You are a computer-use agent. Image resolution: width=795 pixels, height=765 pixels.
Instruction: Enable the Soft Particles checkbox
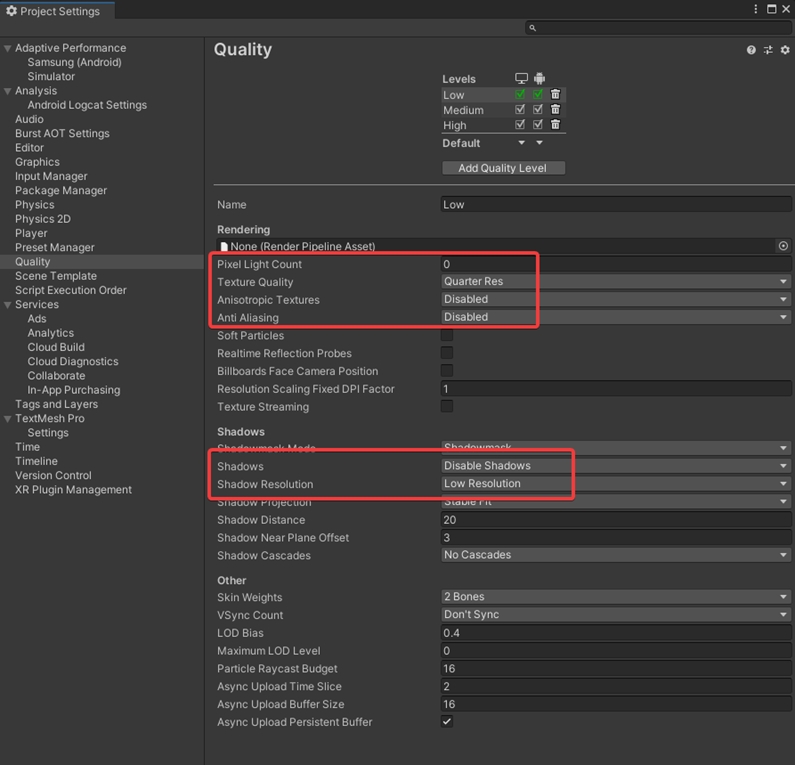coord(447,335)
